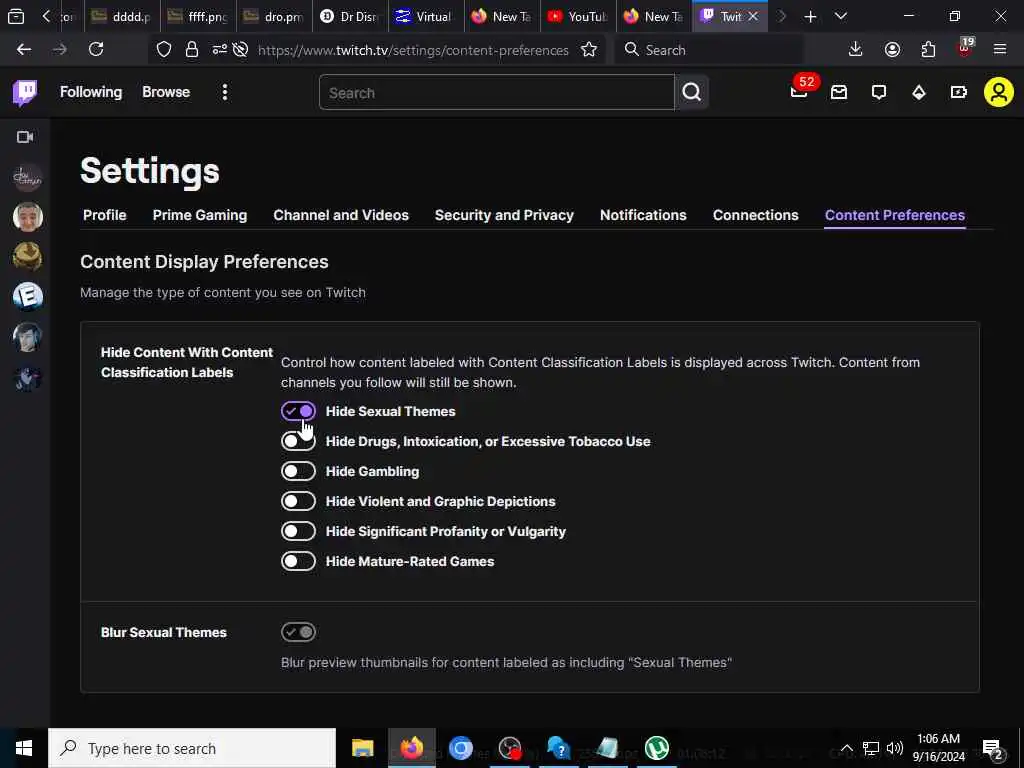1024x768 pixels.
Task: Click the padlock site info icon
Action: pos(191,50)
